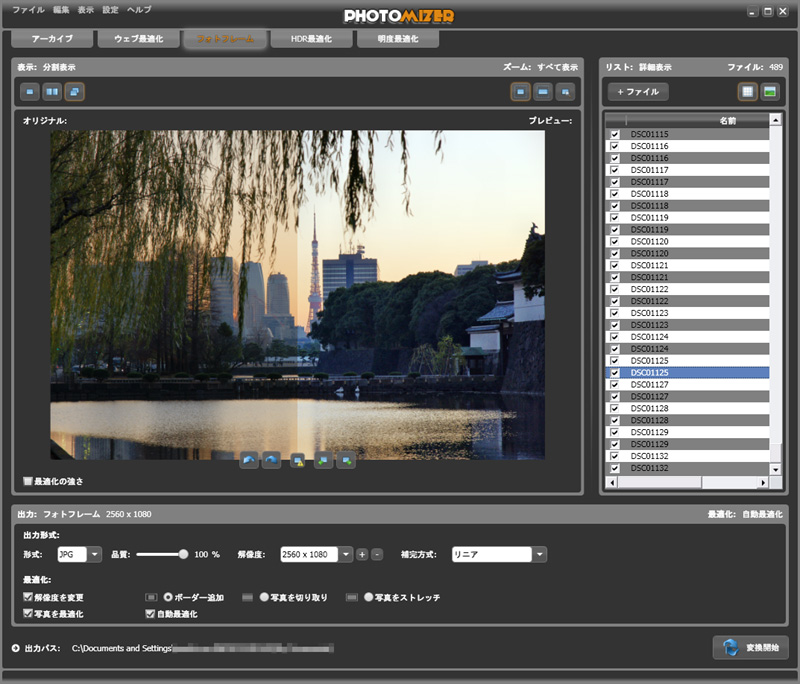Go to next image with green-arrow icon
Image resolution: width=800 pixels, height=684 pixels.
pyautogui.click(x=346, y=461)
